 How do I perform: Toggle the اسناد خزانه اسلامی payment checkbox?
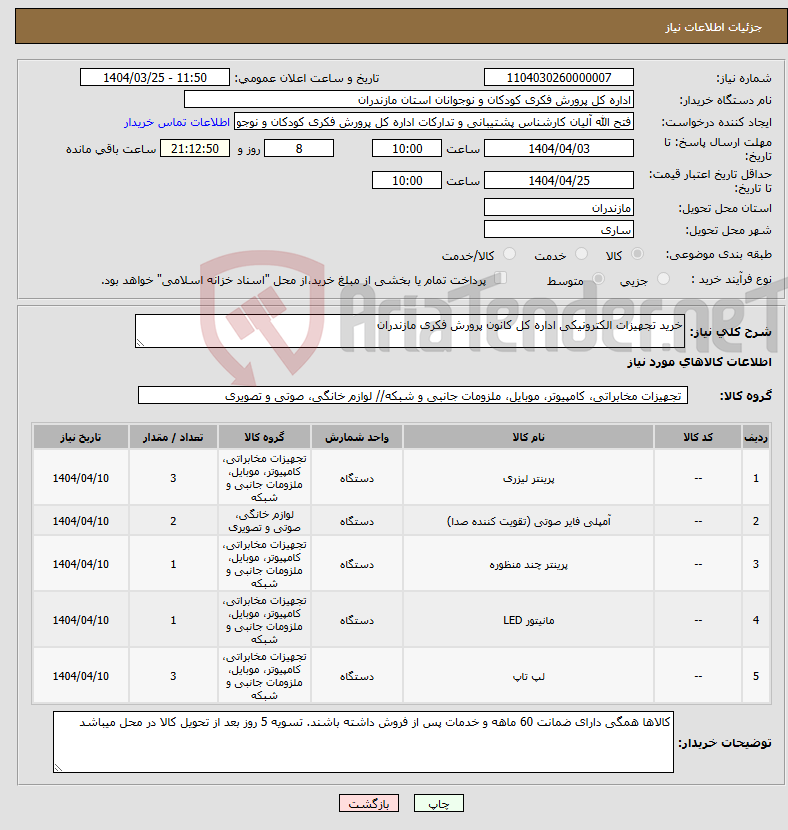tap(500, 277)
